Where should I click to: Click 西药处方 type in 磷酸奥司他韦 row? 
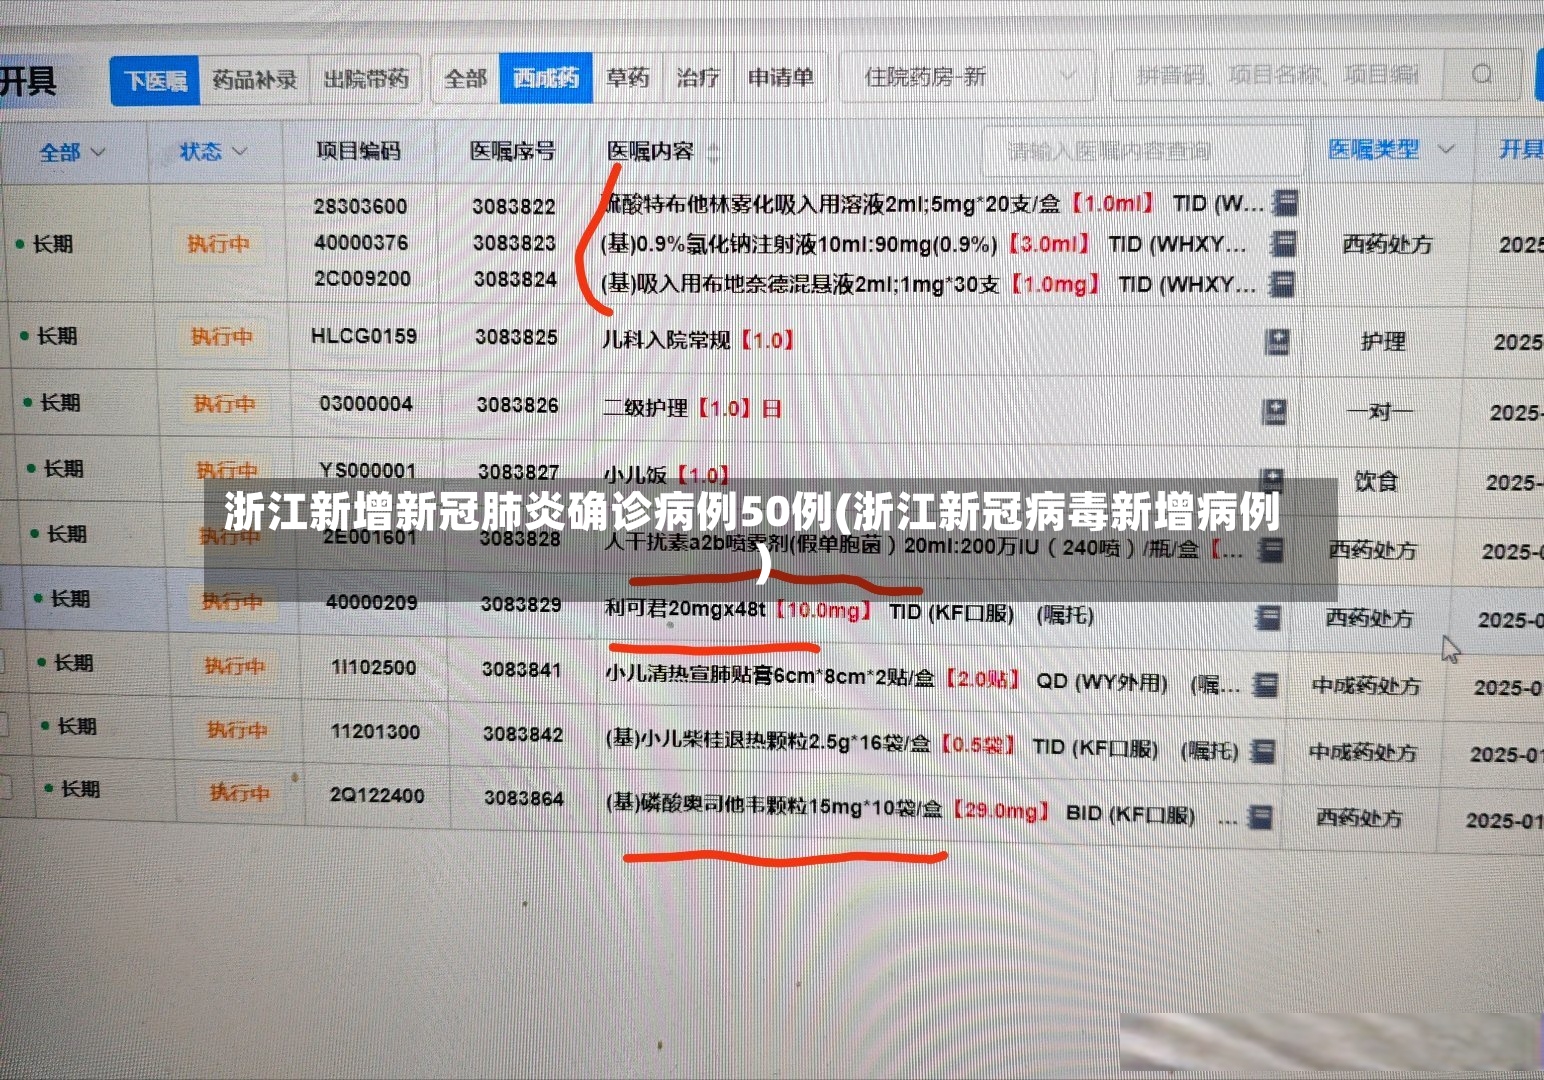[x=1359, y=818]
